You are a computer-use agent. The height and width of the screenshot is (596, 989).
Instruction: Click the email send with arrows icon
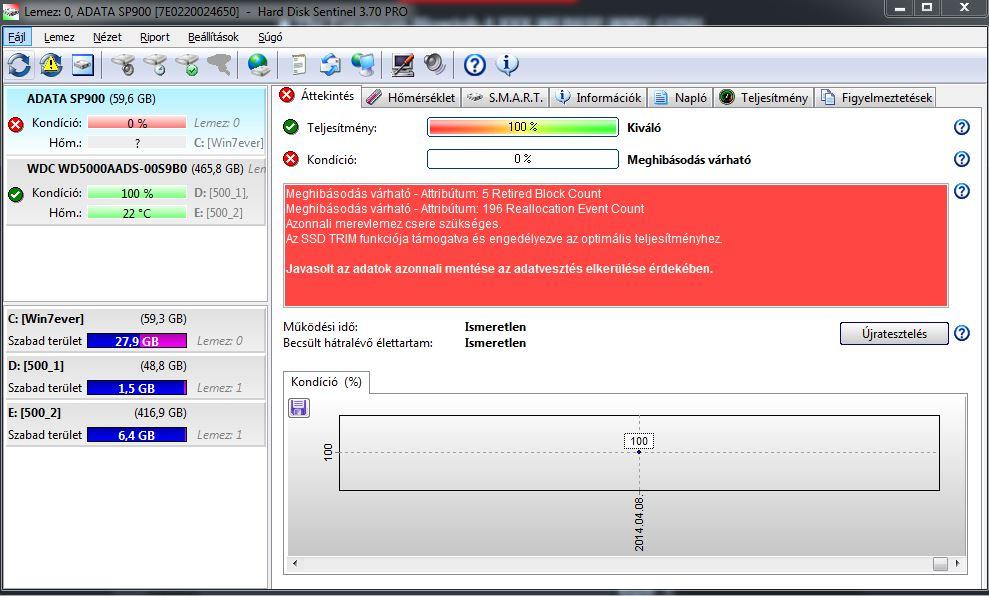click(x=330, y=64)
